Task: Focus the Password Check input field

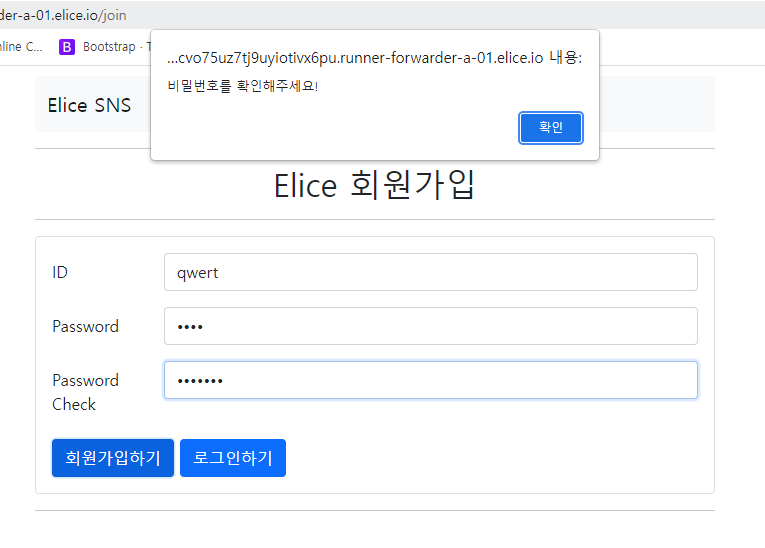Action: [x=431, y=380]
